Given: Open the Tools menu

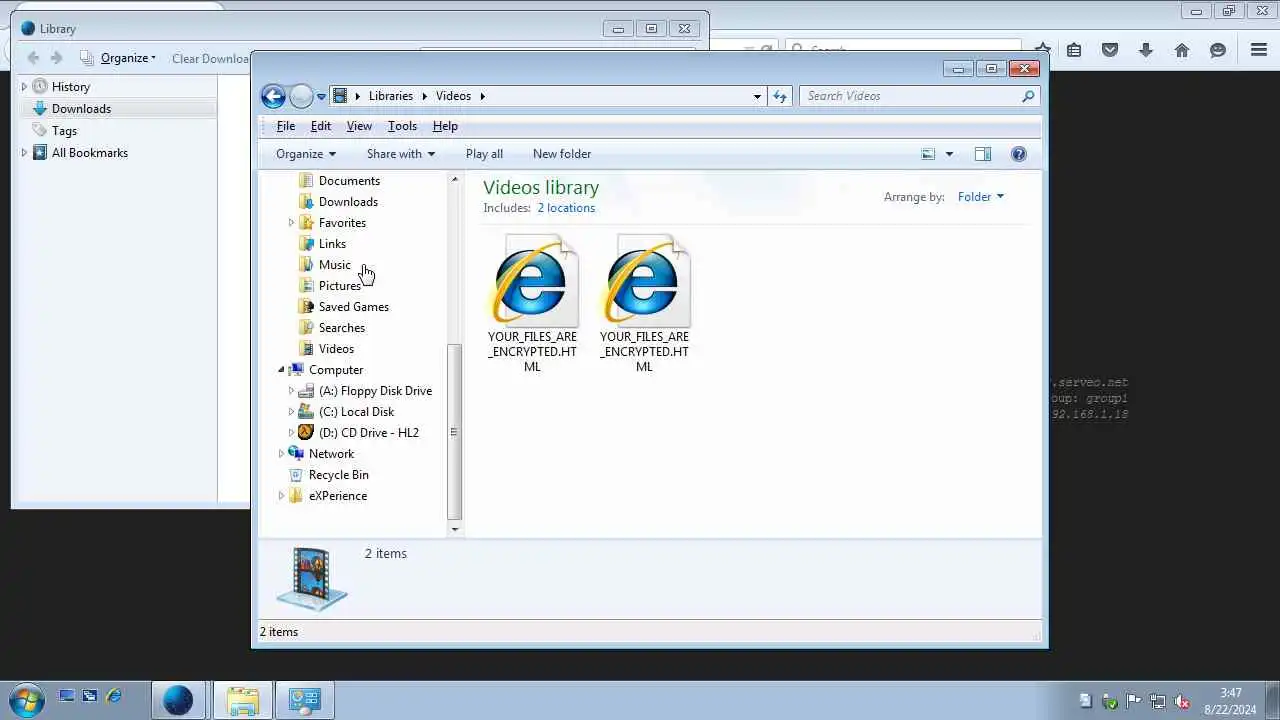Looking at the screenshot, I should (402, 126).
